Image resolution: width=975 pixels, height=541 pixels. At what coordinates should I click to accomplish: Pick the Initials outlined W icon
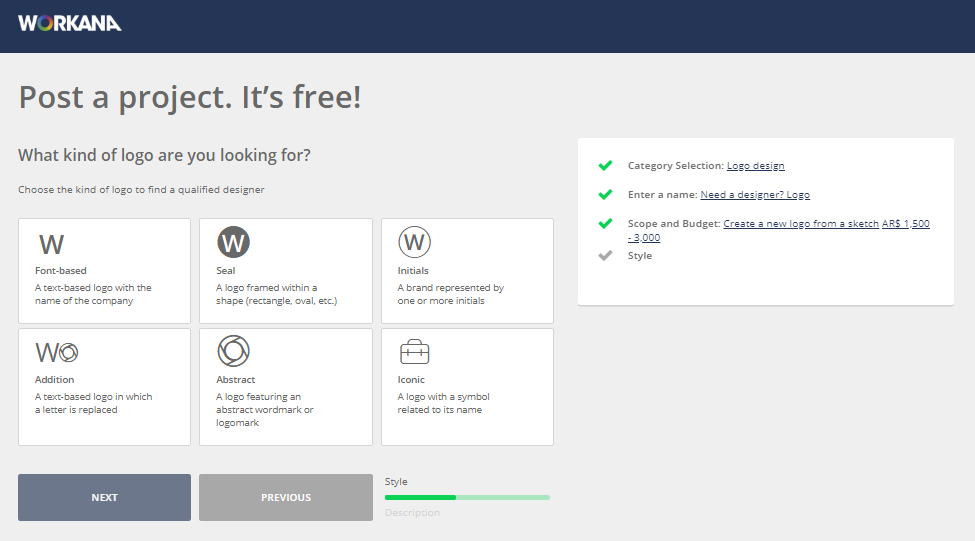414,242
